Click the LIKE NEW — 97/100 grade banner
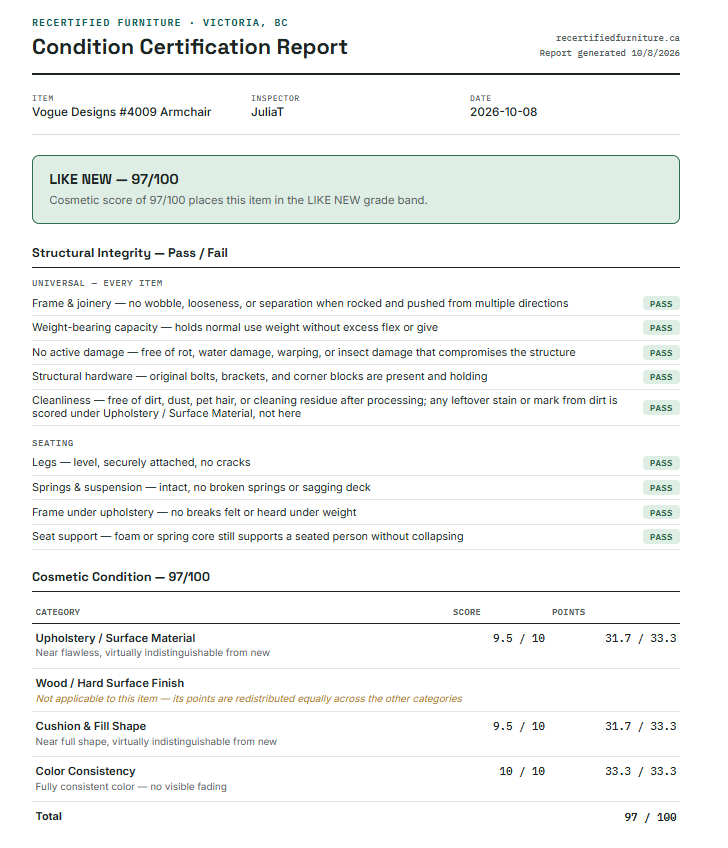The image size is (728, 848). tap(356, 190)
